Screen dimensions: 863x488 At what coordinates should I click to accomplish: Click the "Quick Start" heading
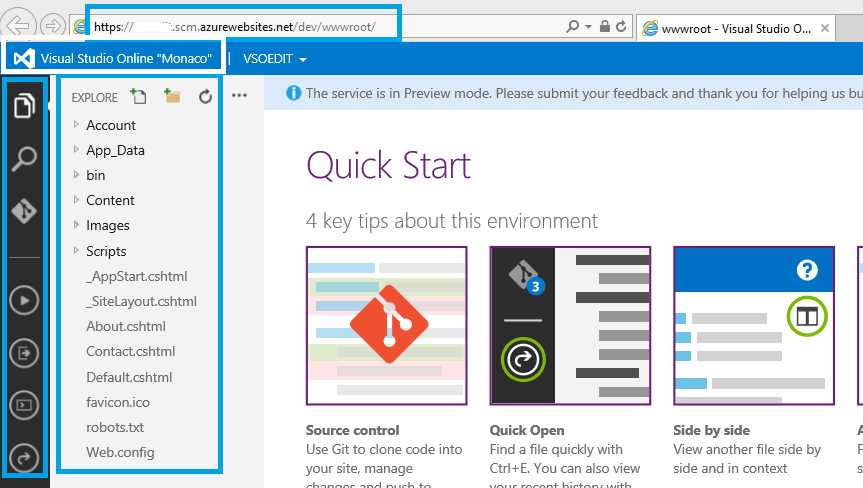[389, 165]
